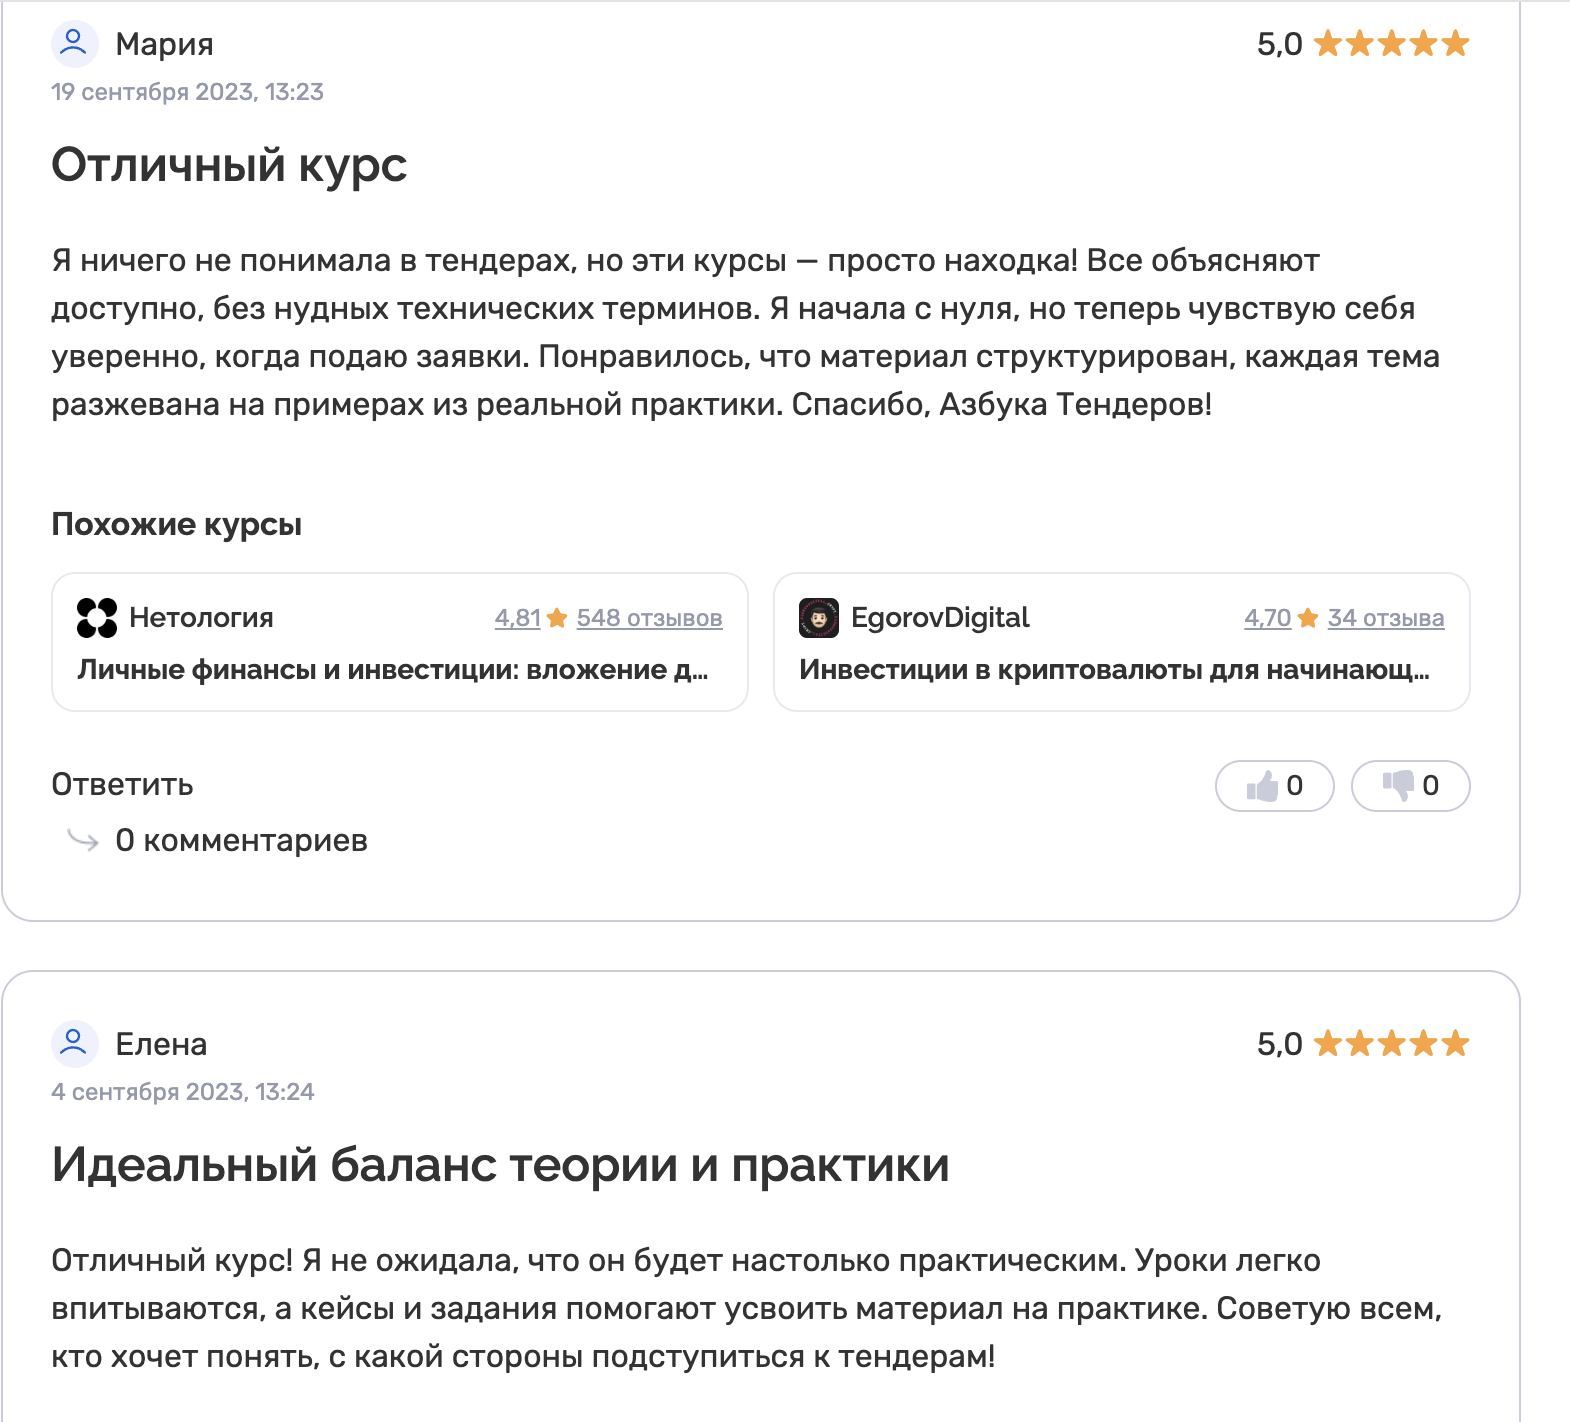
Task: Open the Личные финансы и инвестиции course
Action: [x=392, y=670]
